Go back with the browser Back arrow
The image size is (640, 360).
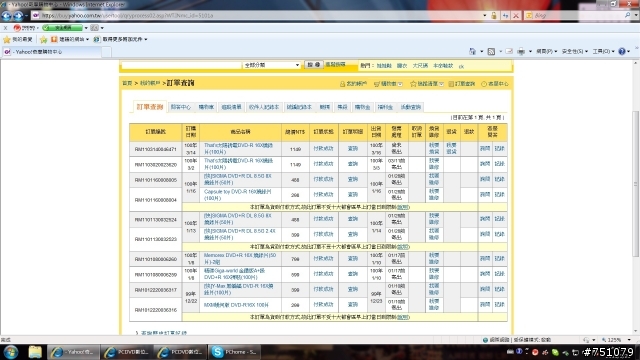7,16
